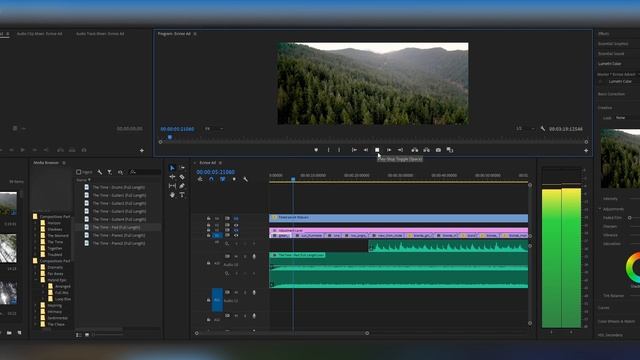Collapse the Hybrid Epic folder
This screenshot has width=640, height=360.
point(36,280)
